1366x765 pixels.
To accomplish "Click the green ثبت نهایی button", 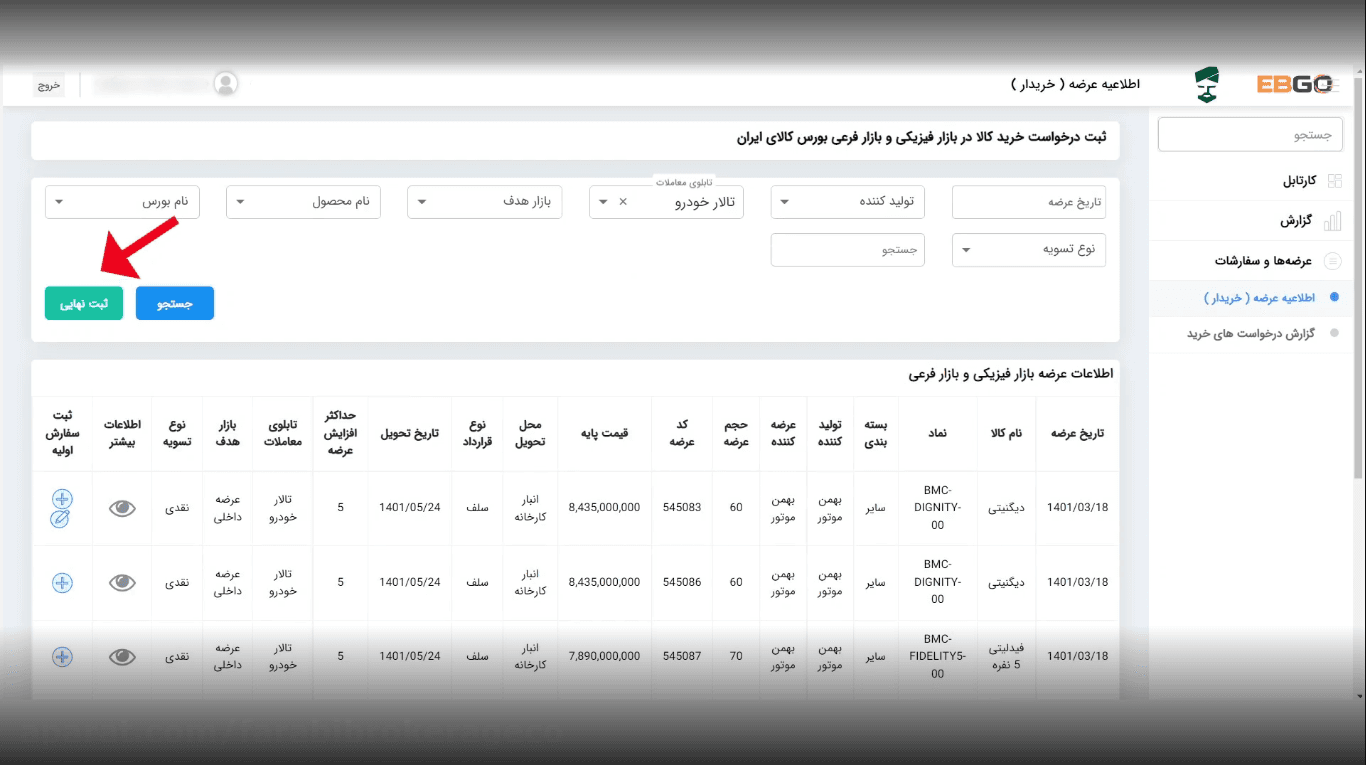I will point(84,303).
